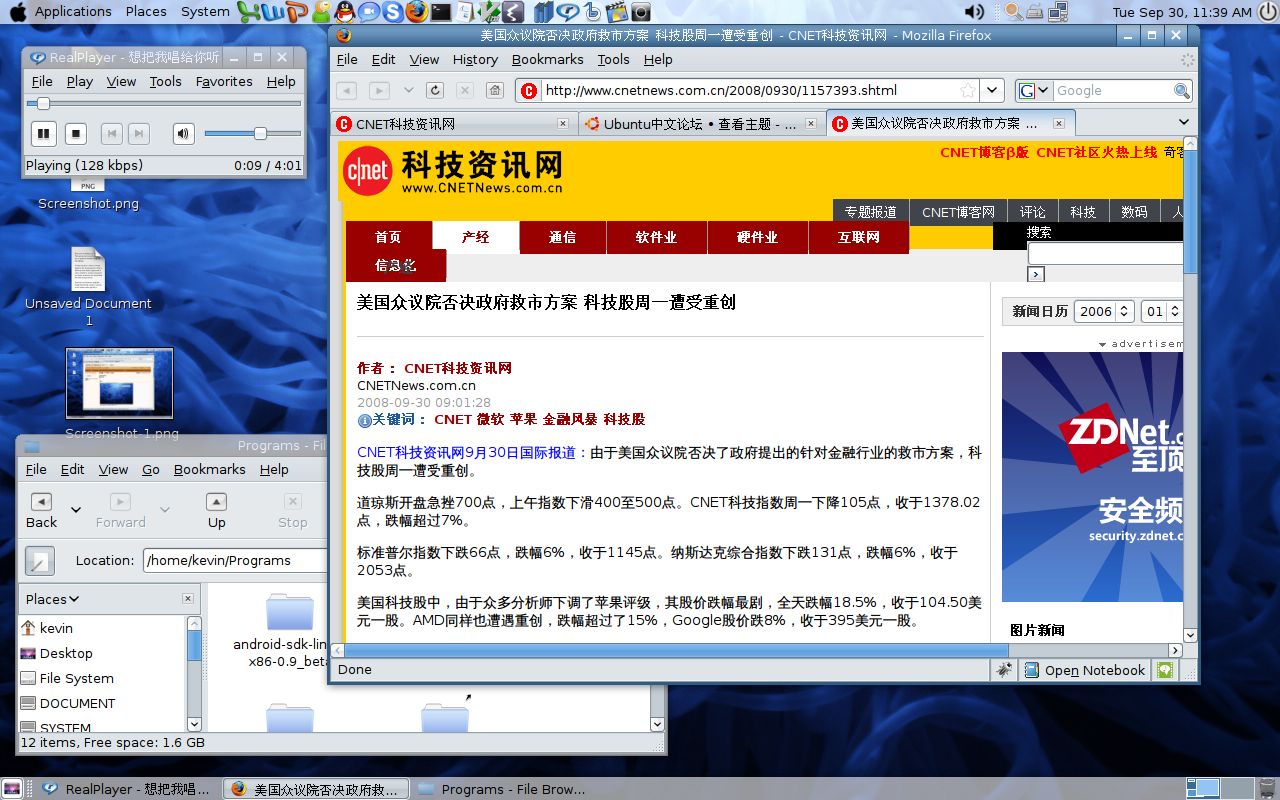Open 互联网 section on CNET site
Viewport: 1280px width, 800px height.
click(858, 237)
